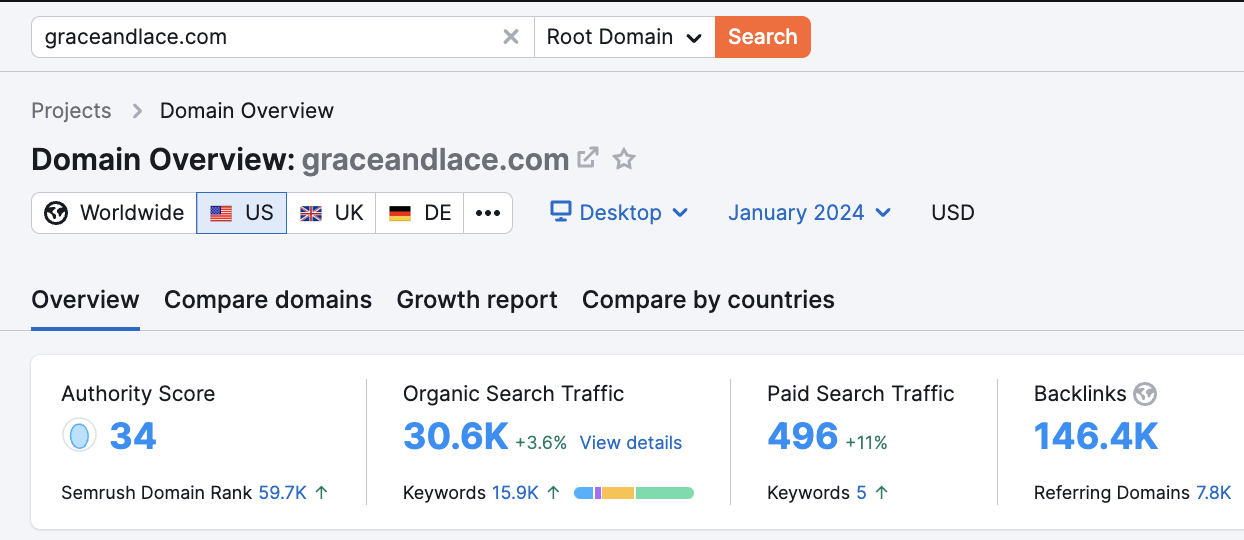Open graceandlace.com external link icon
Image resolution: width=1244 pixels, height=540 pixels.
click(x=588, y=158)
